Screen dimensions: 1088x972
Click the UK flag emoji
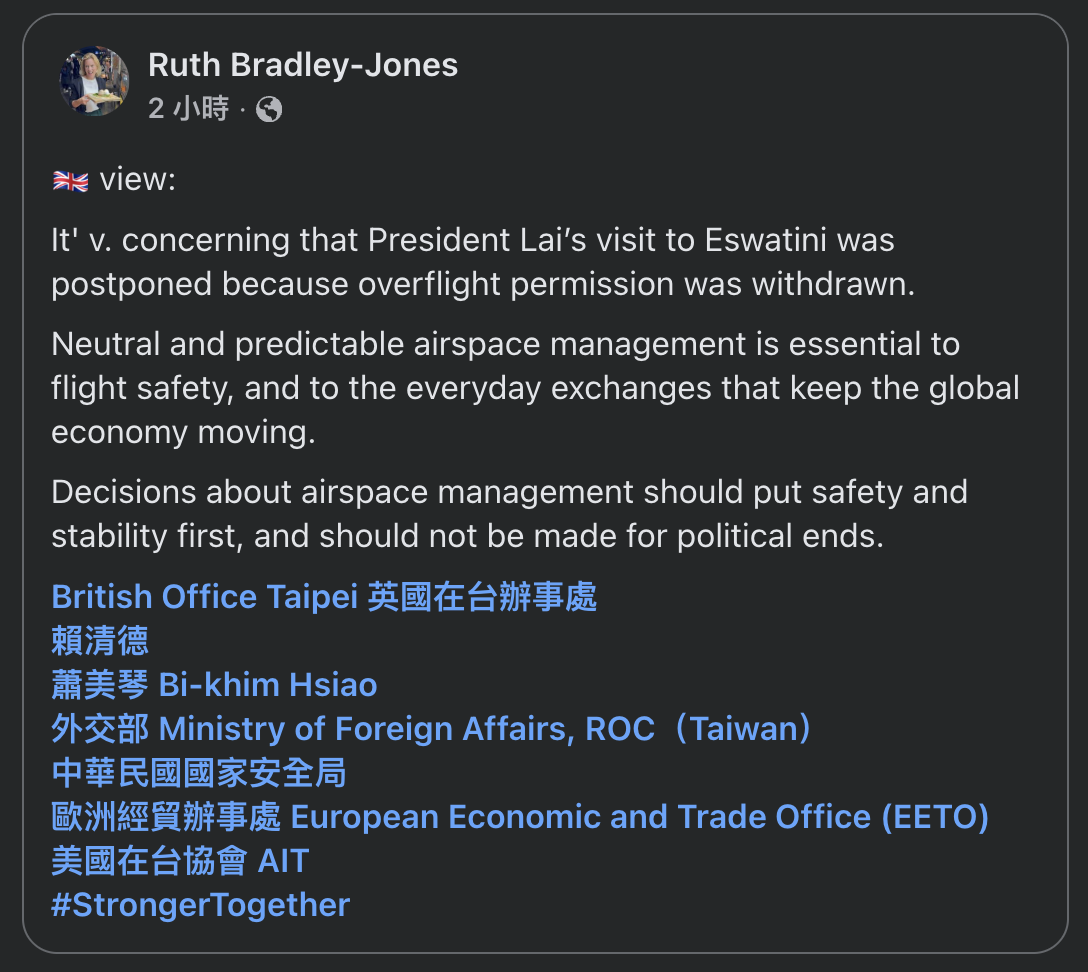tap(70, 181)
